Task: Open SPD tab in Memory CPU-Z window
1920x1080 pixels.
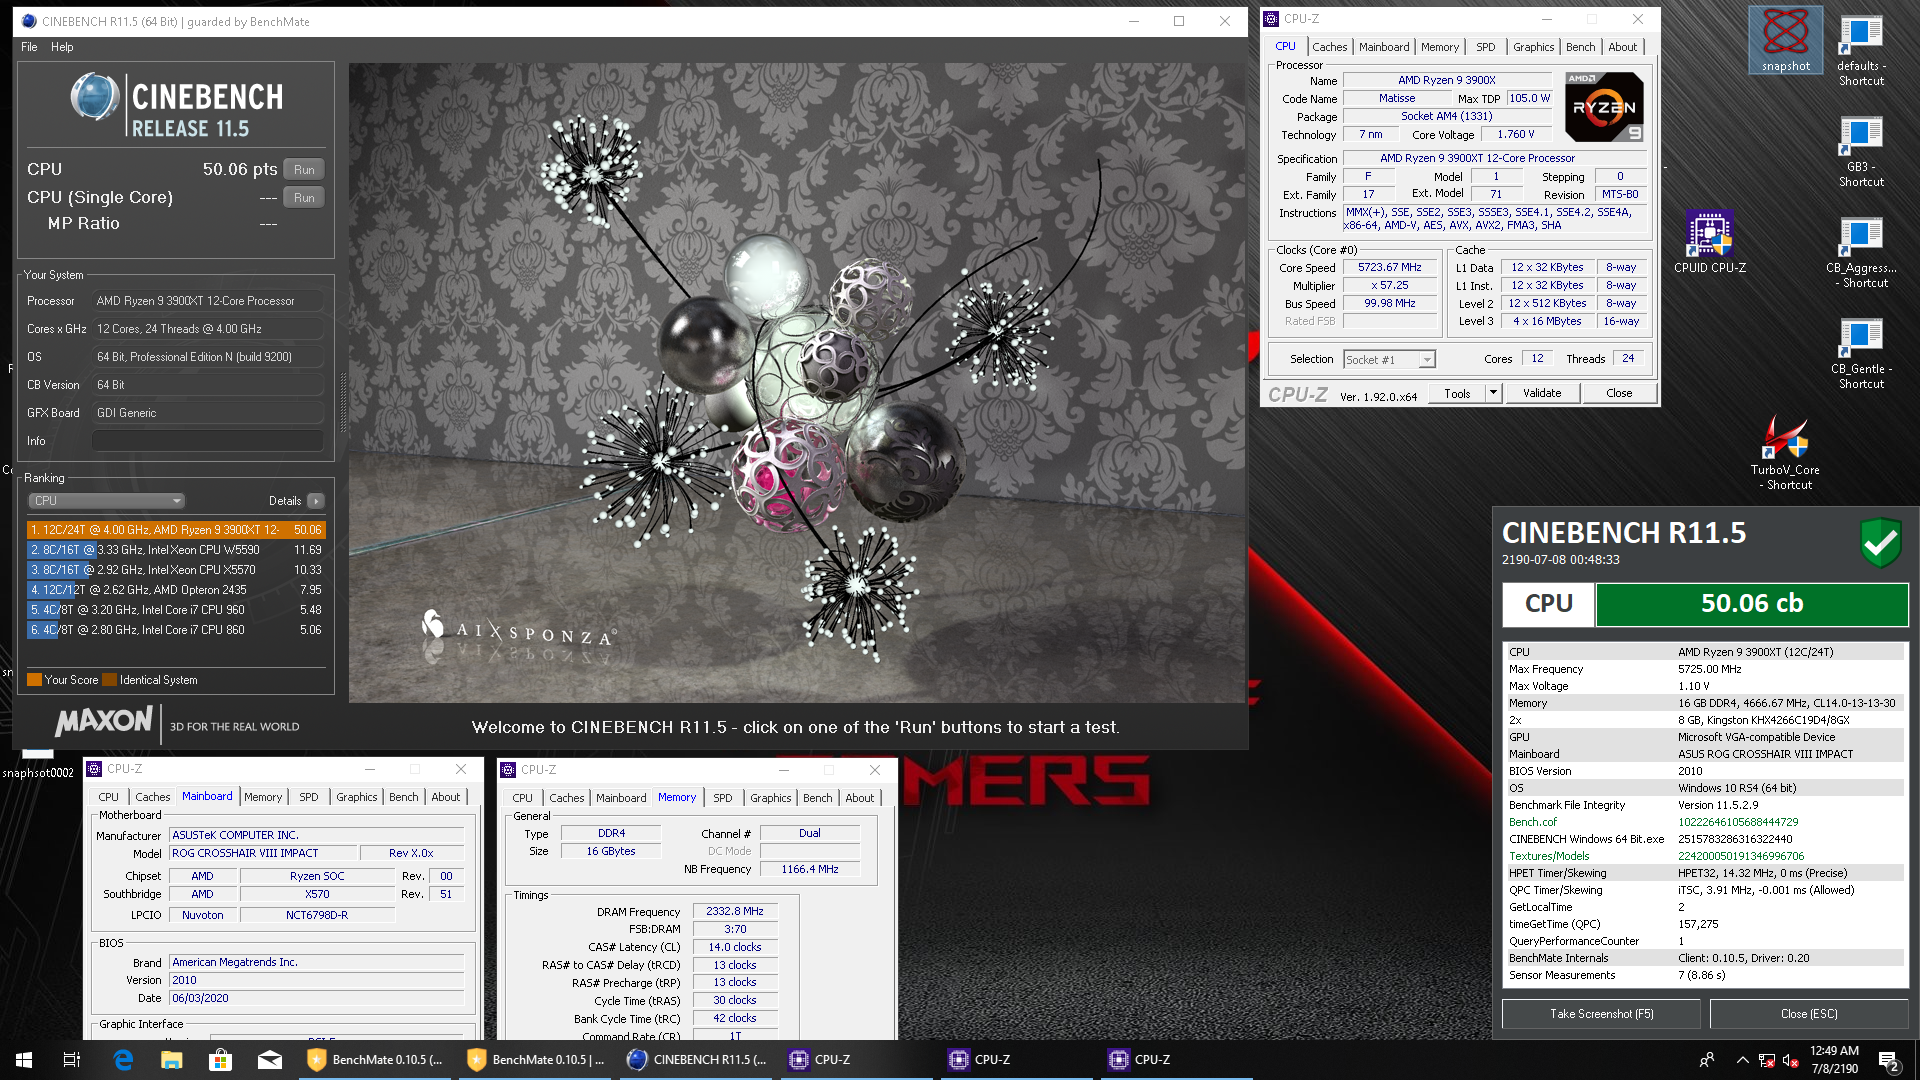Action: 723,798
